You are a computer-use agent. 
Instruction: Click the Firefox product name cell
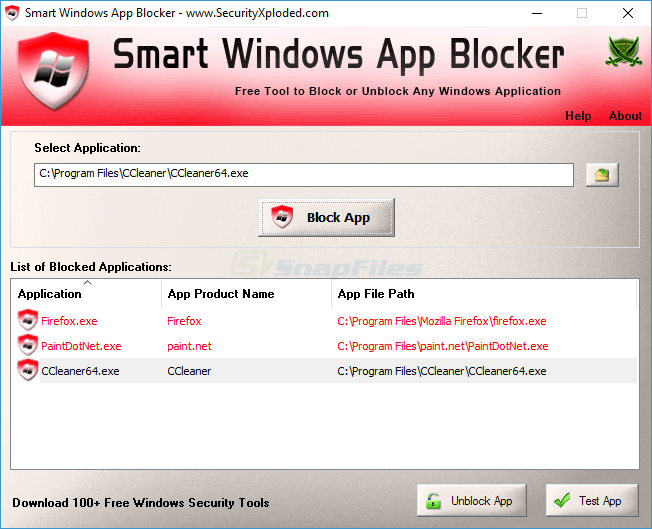184,321
